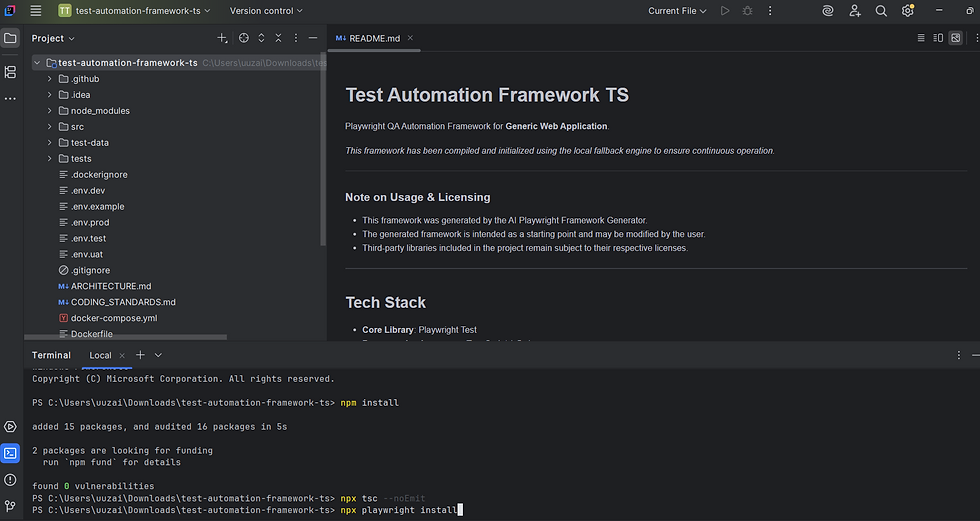Click the Project tree horizontal scrollbar
This screenshot has width=980, height=521.
[126, 337]
